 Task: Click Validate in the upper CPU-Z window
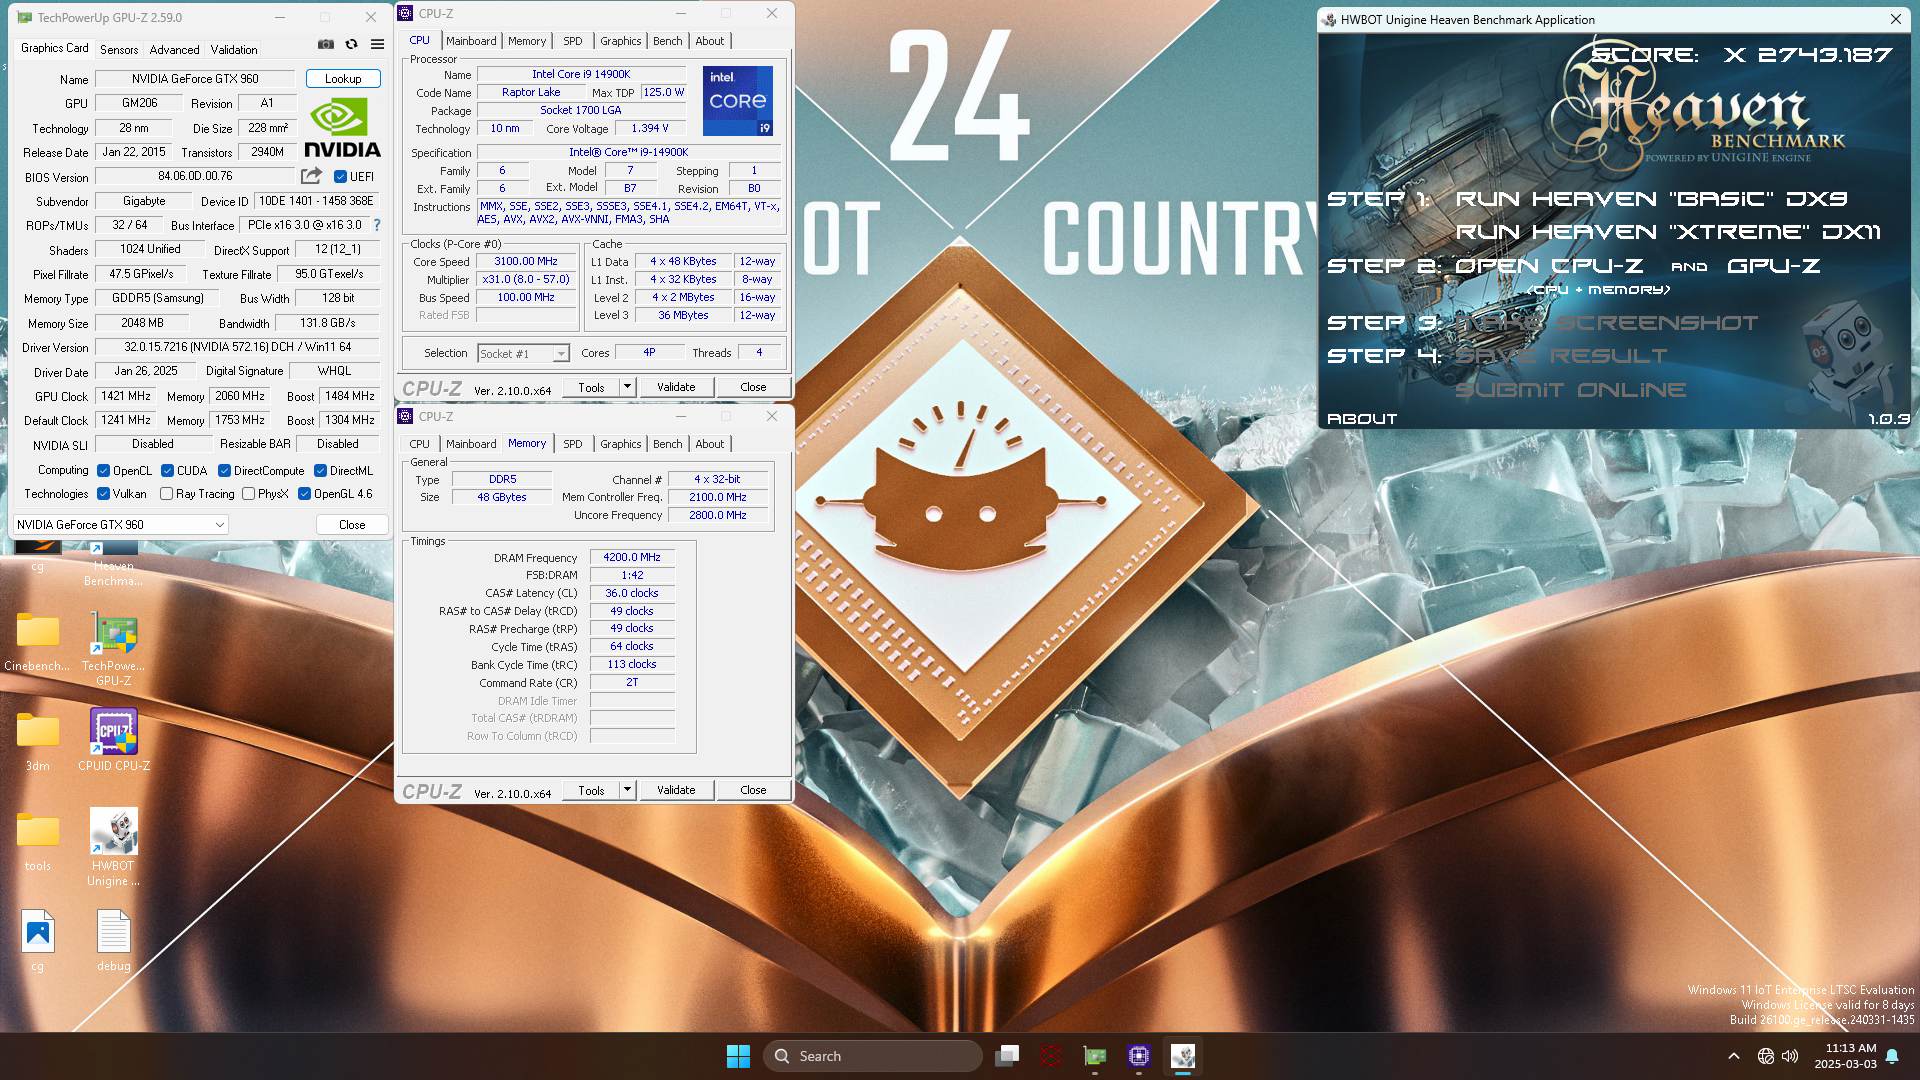tap(676, 387)
